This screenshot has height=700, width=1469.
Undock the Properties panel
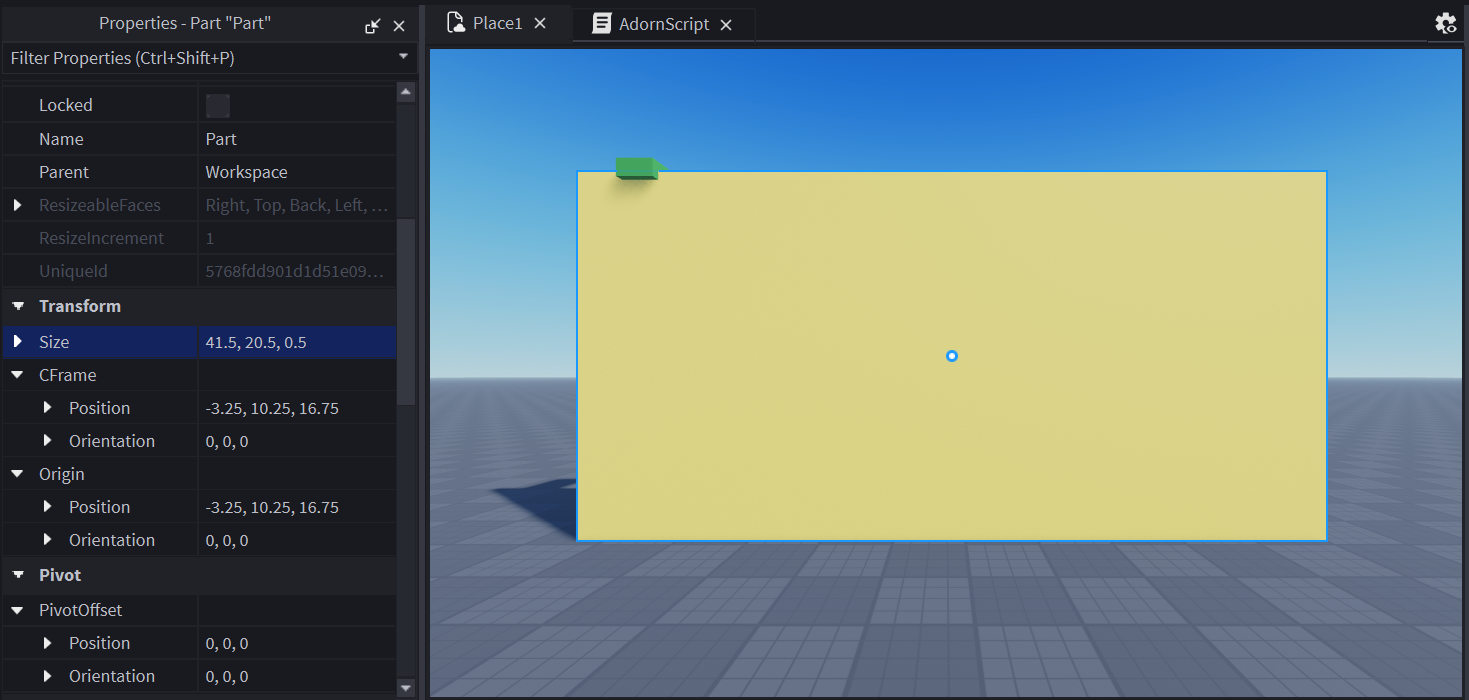372,26
